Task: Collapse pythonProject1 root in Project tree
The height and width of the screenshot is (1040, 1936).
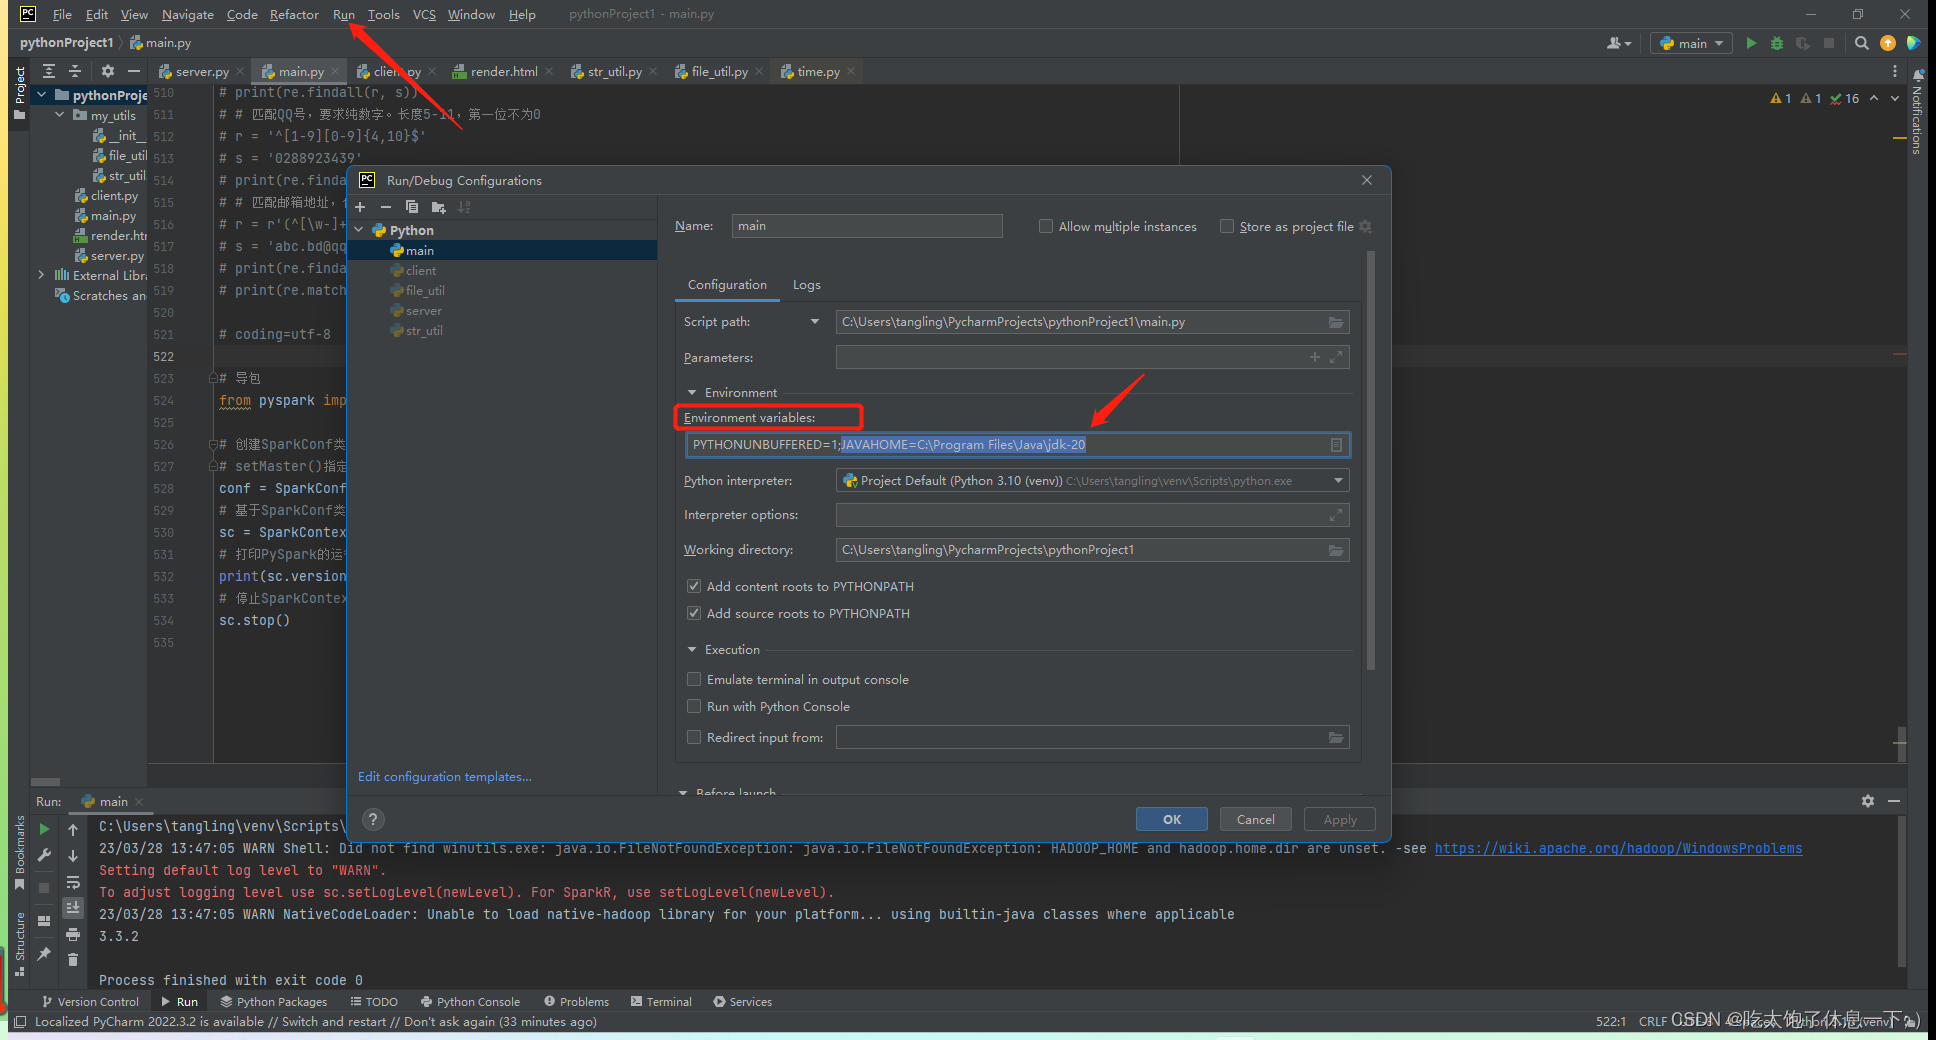Action: (x=42, y=95)
